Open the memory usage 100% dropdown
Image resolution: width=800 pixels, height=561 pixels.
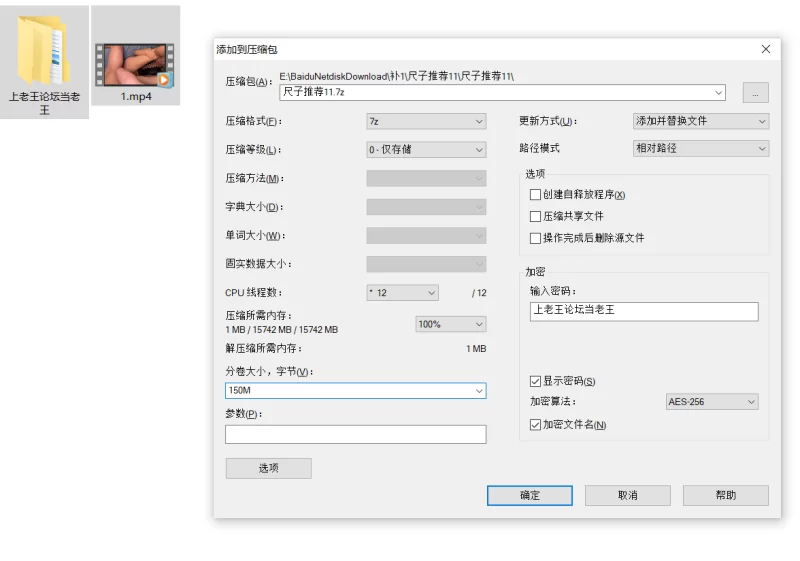[451, 324]
